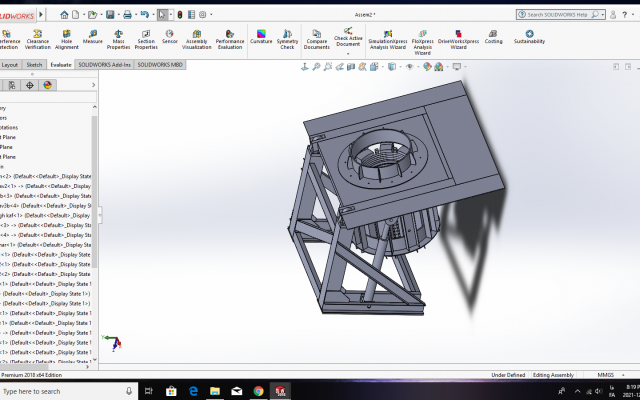
Task: Save the assembly with disk icon
Action: click(x=110, y=15)
